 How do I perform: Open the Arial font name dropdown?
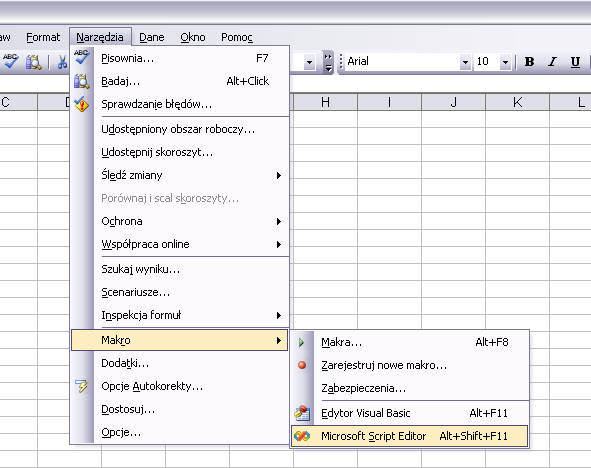(465, 62)
